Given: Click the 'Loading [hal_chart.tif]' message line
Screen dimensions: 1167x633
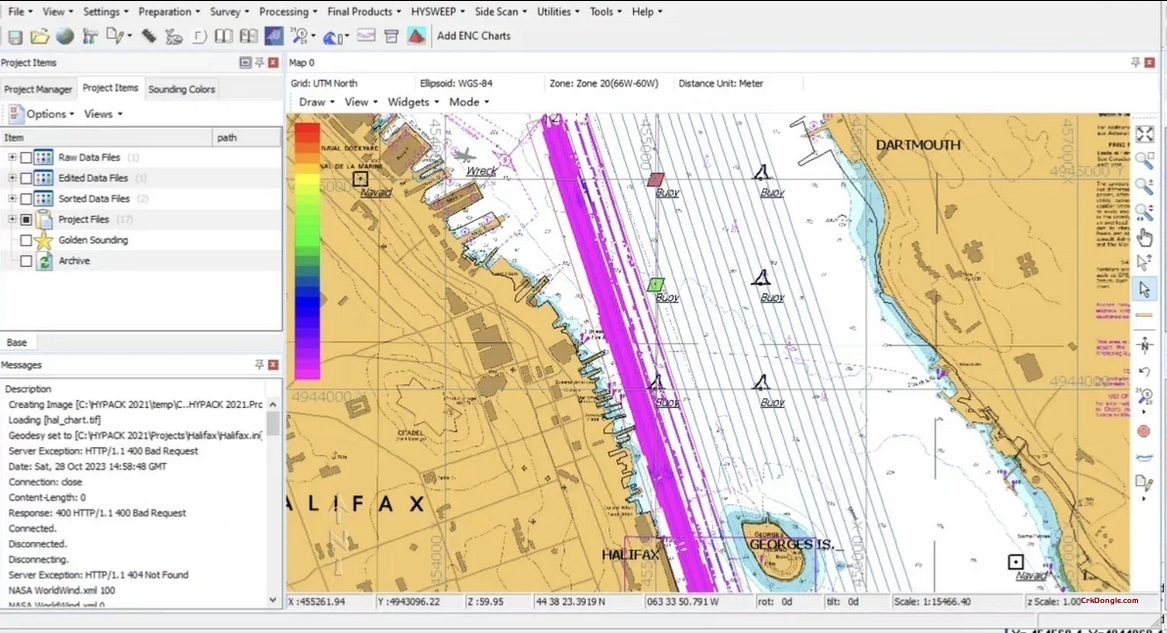Looking at the screenshot, I should 54,420.
